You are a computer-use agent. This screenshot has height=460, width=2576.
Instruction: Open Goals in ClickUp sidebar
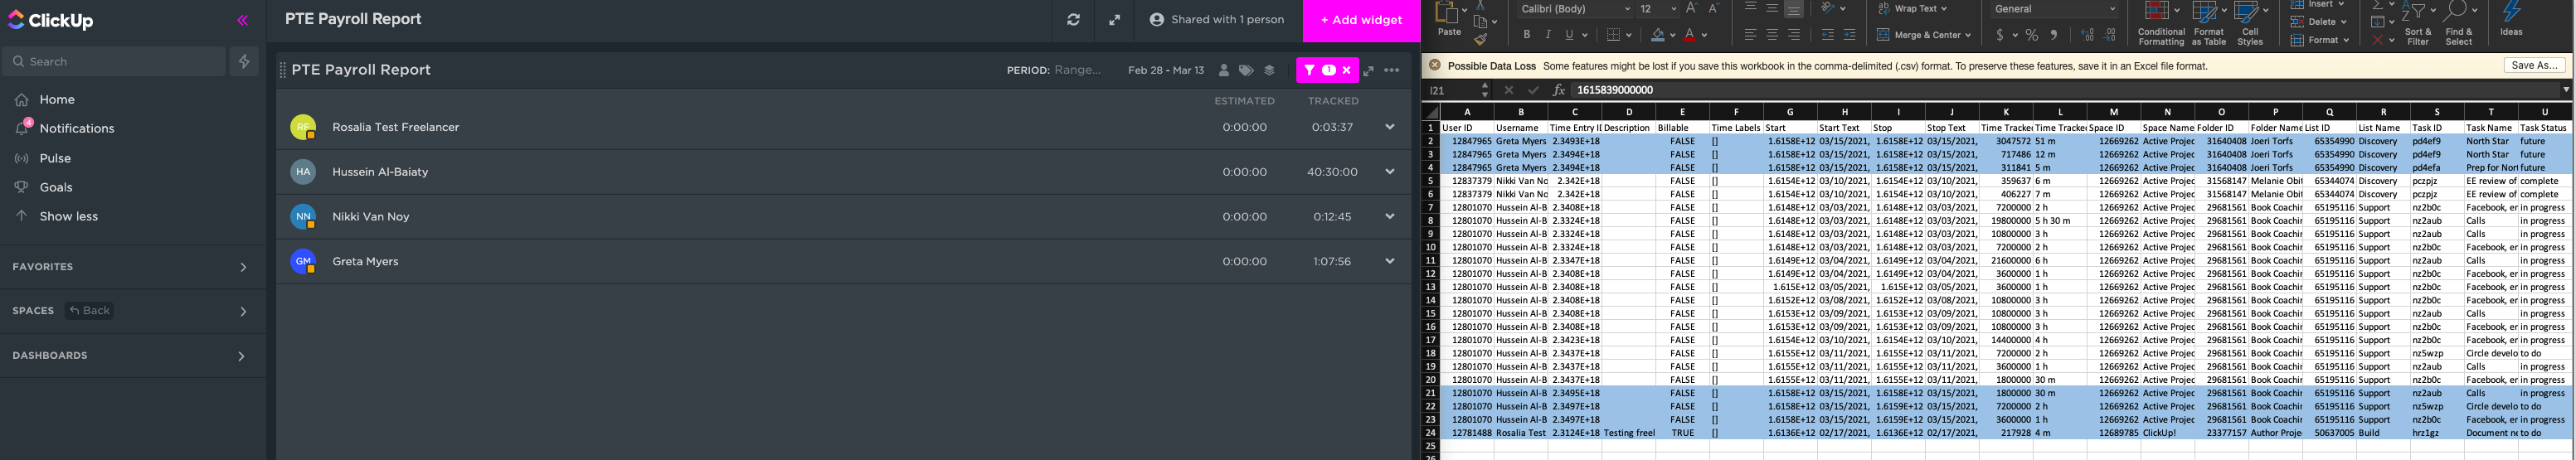56,187
